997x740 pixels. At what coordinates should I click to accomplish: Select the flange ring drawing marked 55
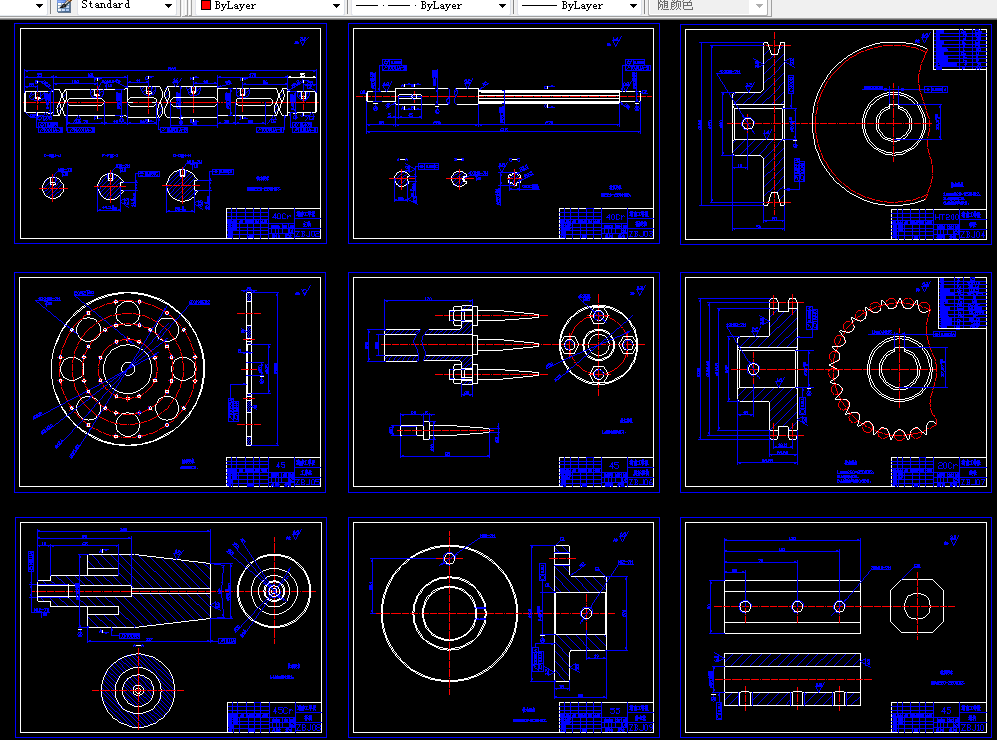tap(504, 627)
